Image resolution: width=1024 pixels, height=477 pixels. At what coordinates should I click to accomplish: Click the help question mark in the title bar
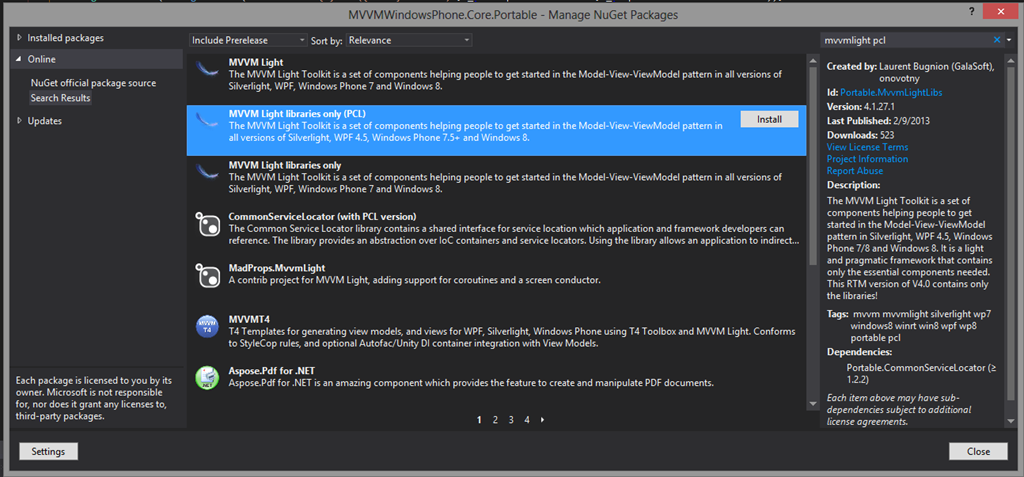click(972, 10)
